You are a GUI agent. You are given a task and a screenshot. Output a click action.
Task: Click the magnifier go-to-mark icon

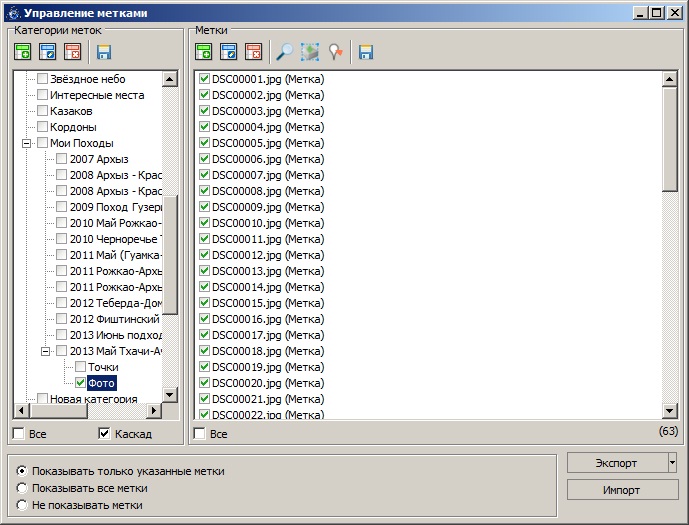(x=285, y=52)
